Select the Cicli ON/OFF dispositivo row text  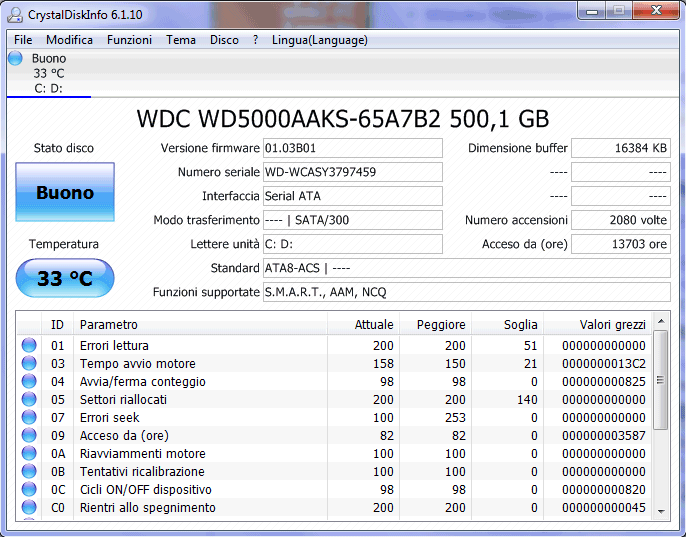click(146, 489)
